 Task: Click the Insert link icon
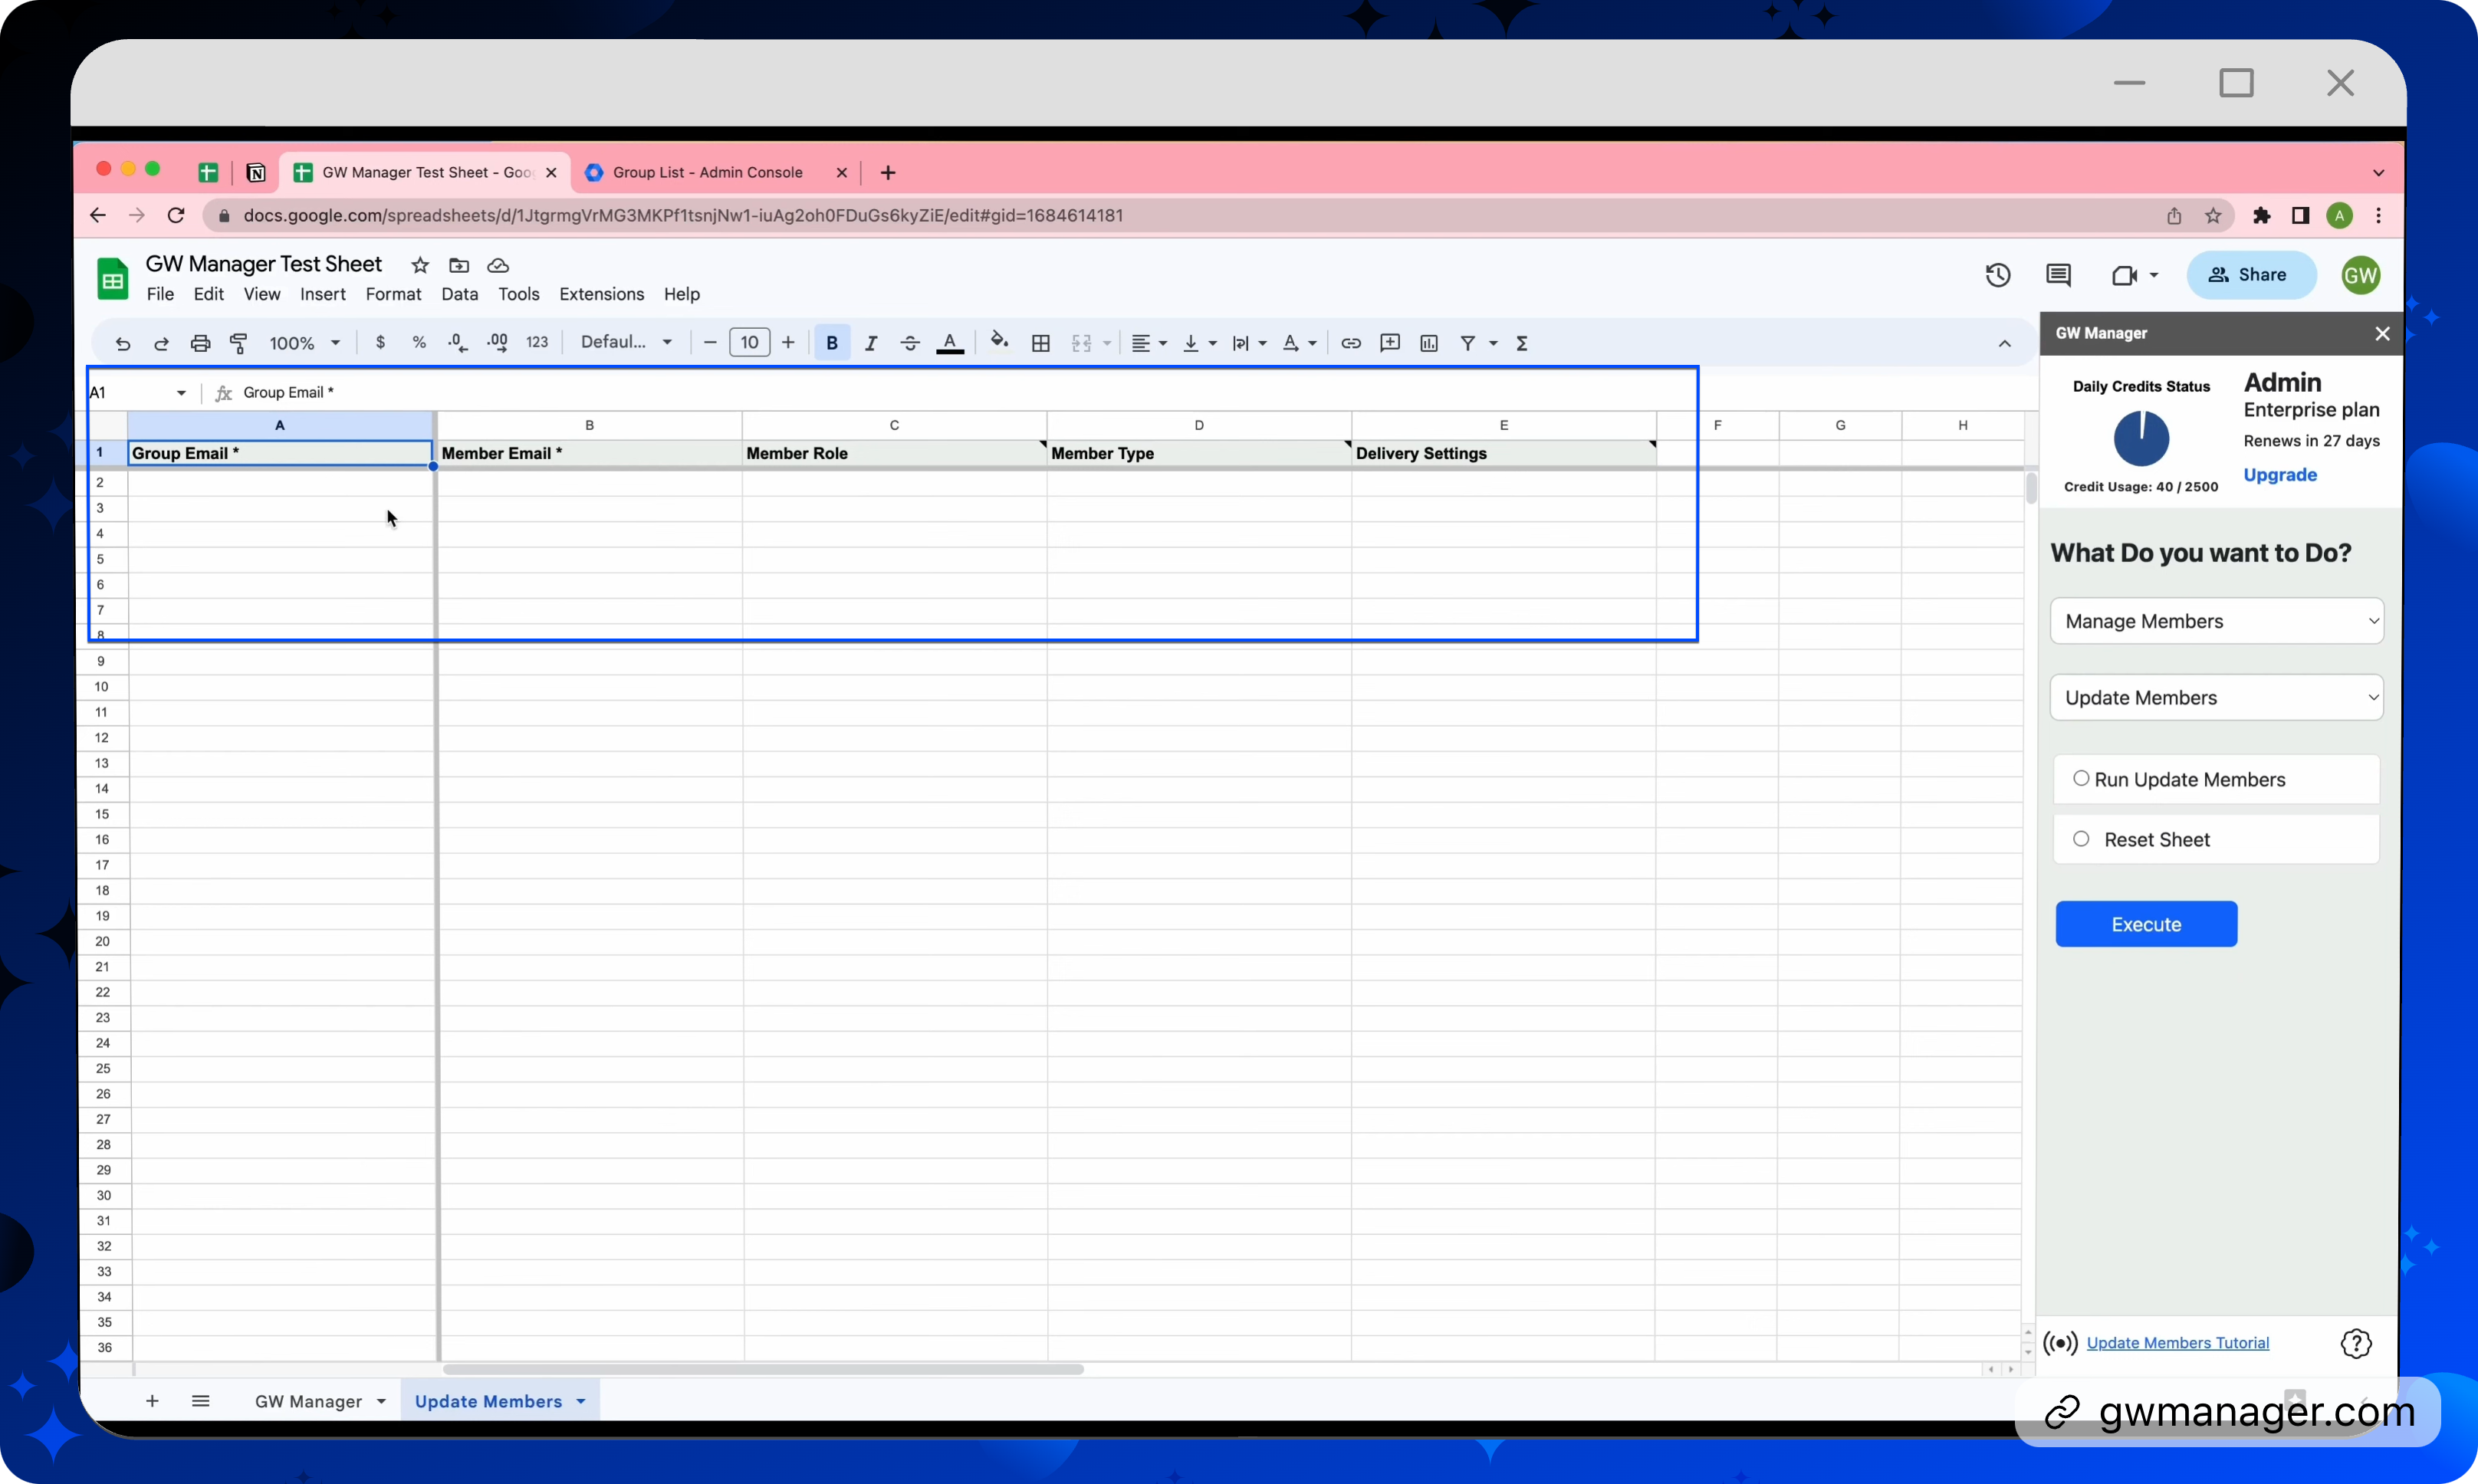[x=1350, y=342]
